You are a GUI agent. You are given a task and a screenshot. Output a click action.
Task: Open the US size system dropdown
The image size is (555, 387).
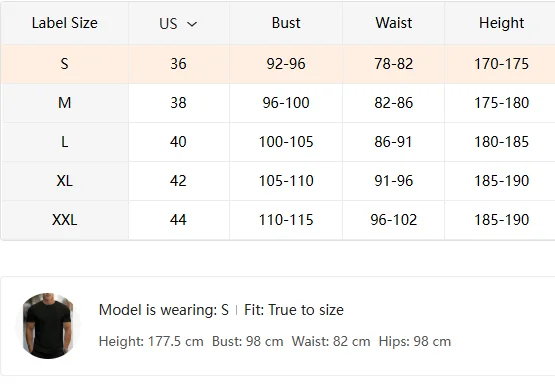tap(178, 24)
